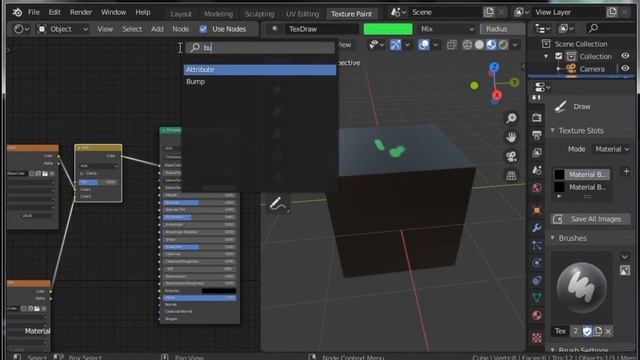Screen dimensions: 640x360
Task: Click the Z axis on navigation gizmo
Action: coord(494,67)
